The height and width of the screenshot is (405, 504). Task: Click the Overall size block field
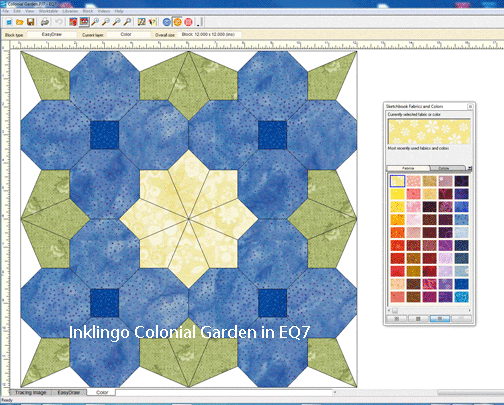210,34
